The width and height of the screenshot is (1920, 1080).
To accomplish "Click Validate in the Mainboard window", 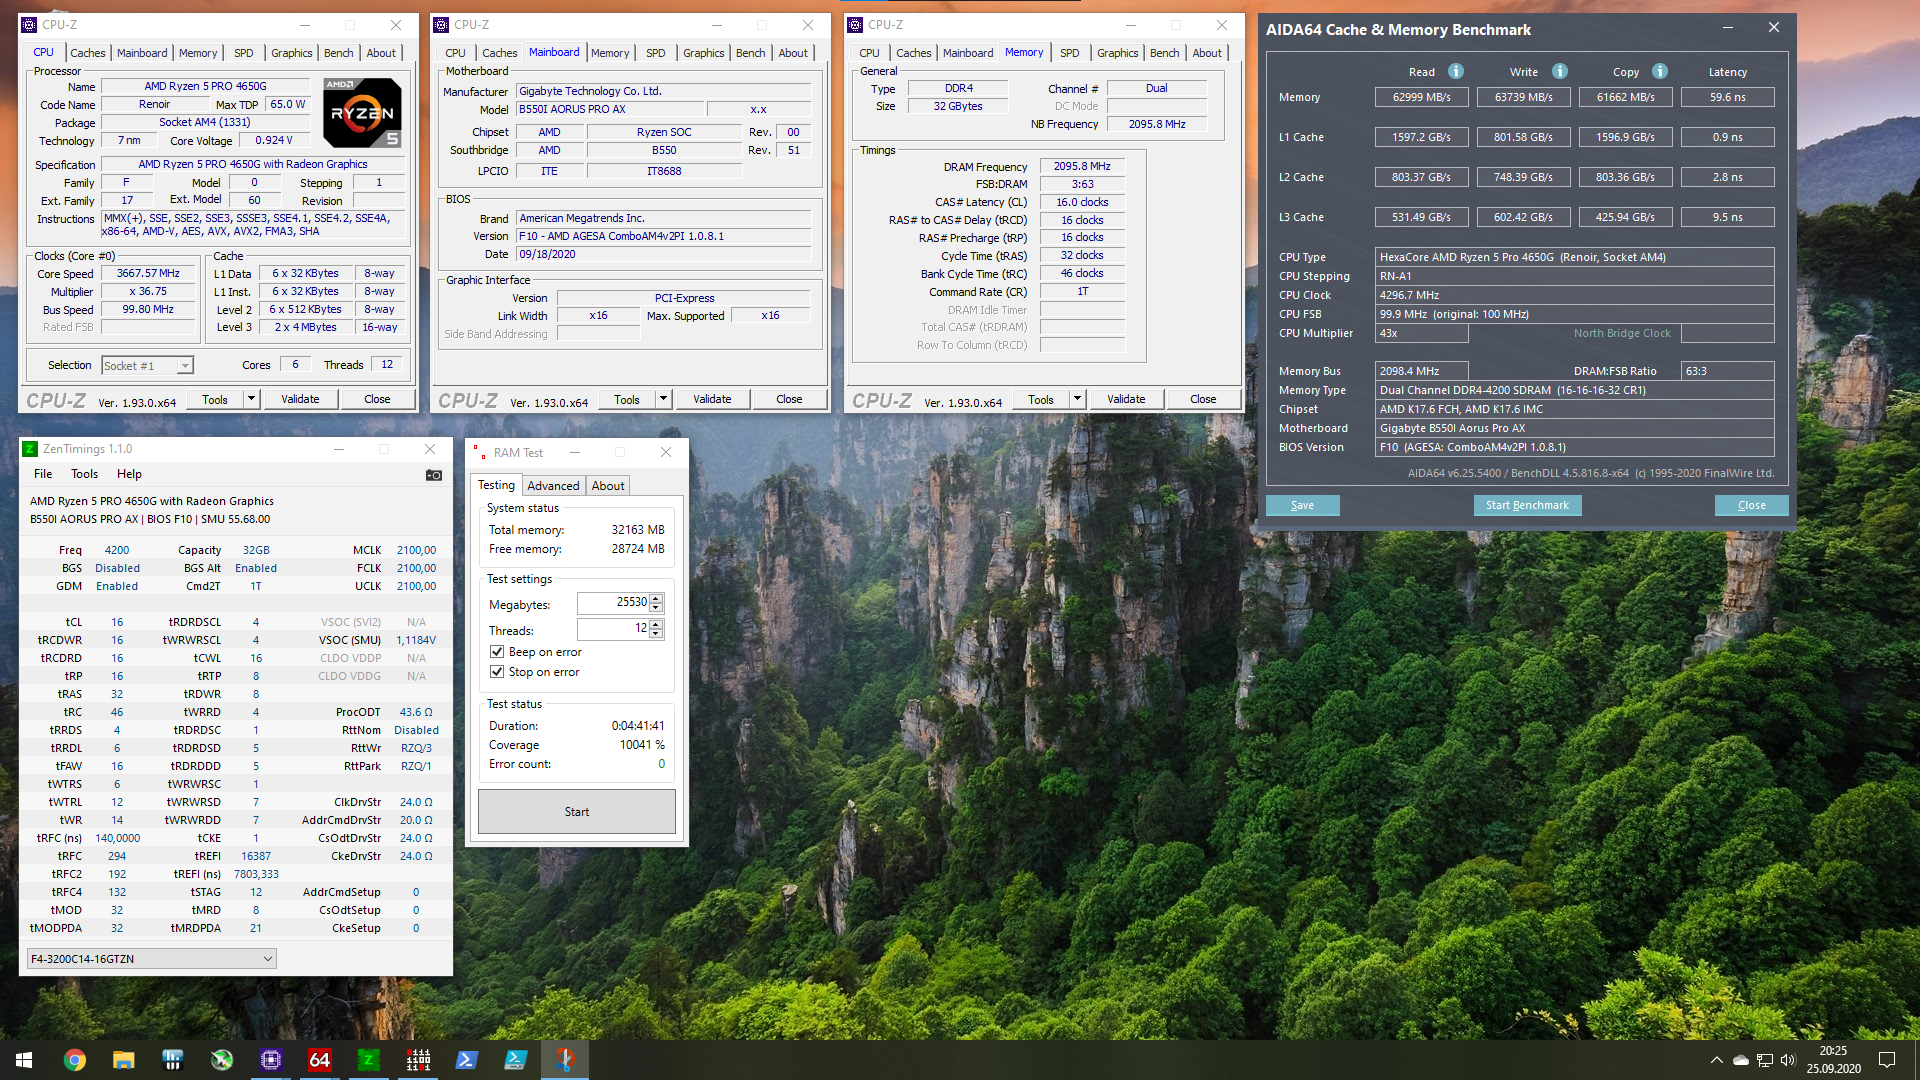I will 712,399.
